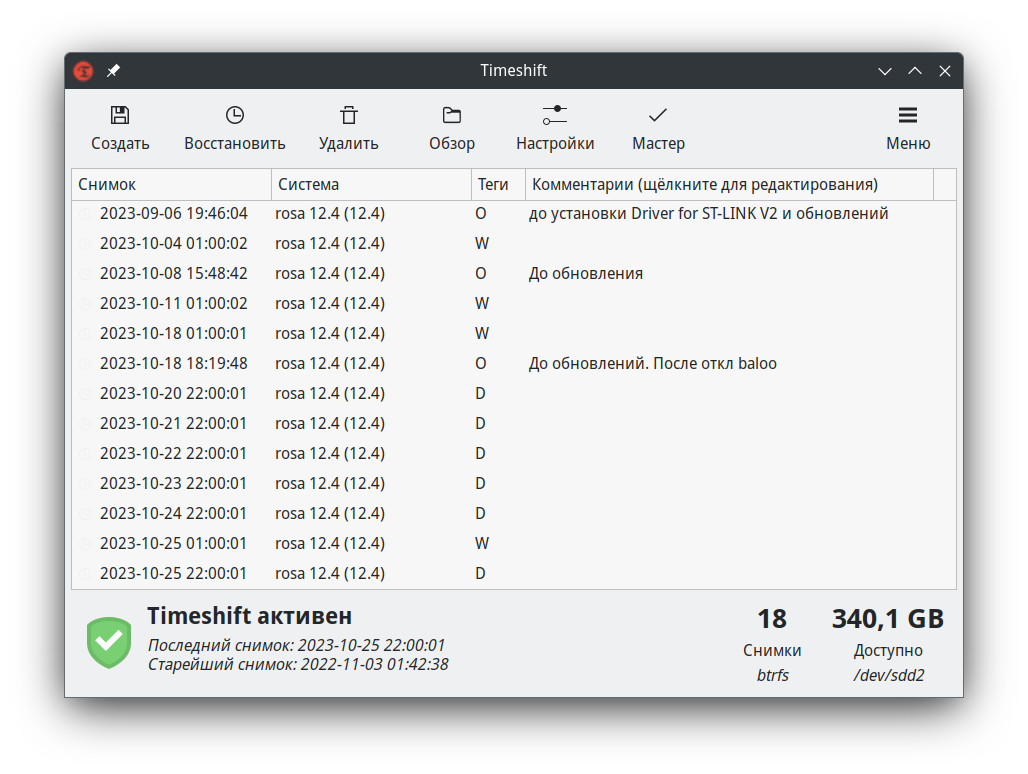Select snapshot 2023-10-25 01:00:01
This screenshot has width=1028, height=774.
pyautogui.click(x=513, y=544)
